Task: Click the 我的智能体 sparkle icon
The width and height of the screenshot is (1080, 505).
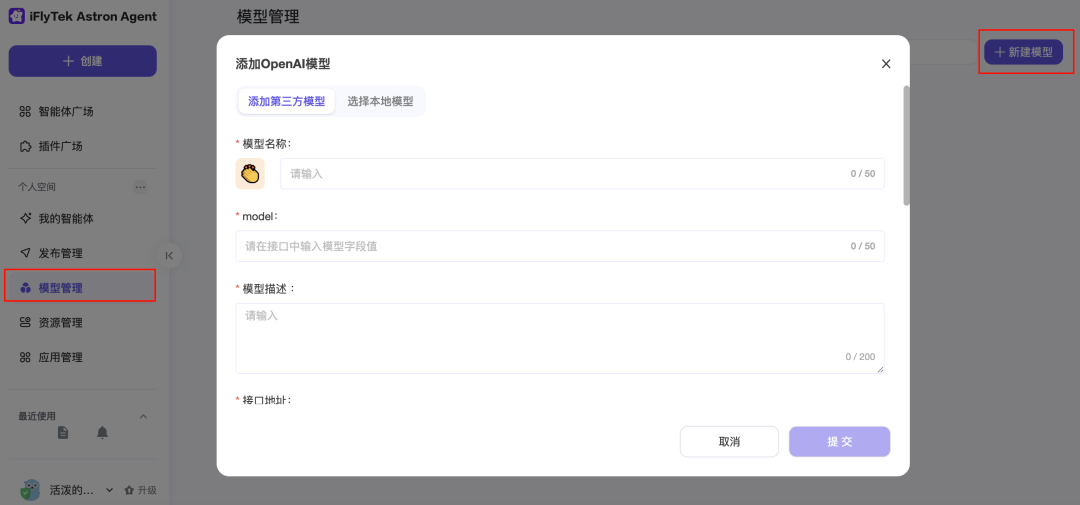Action: 25,218
